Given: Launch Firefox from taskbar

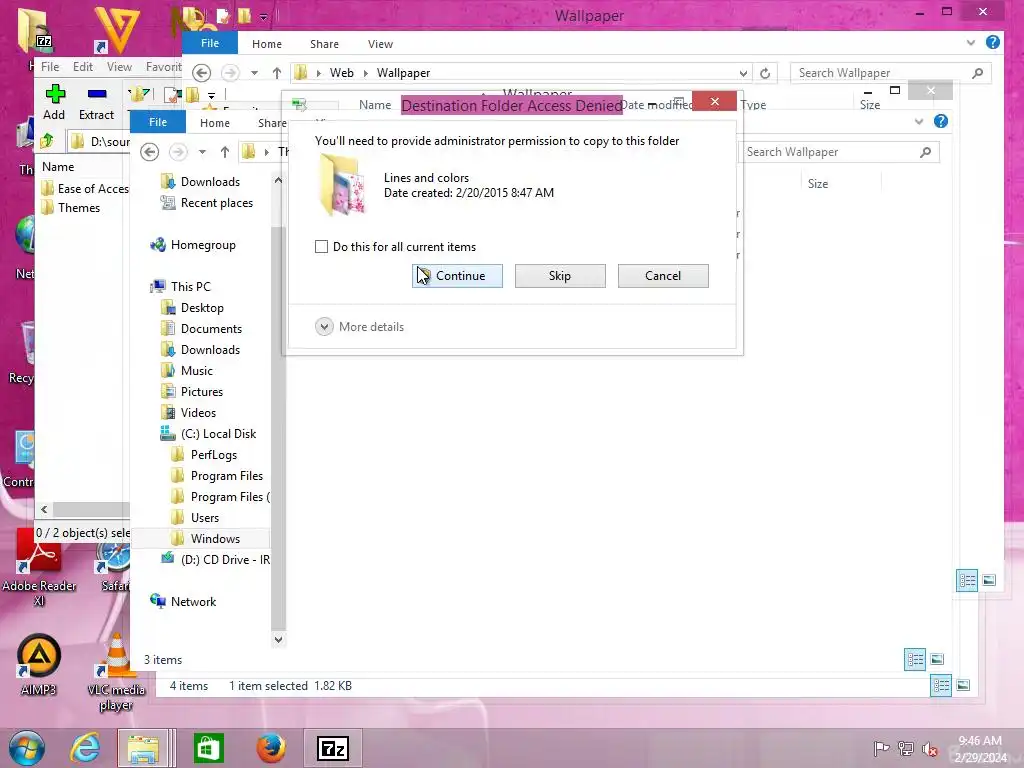Looking at the screenshot, I should point(271,748).
